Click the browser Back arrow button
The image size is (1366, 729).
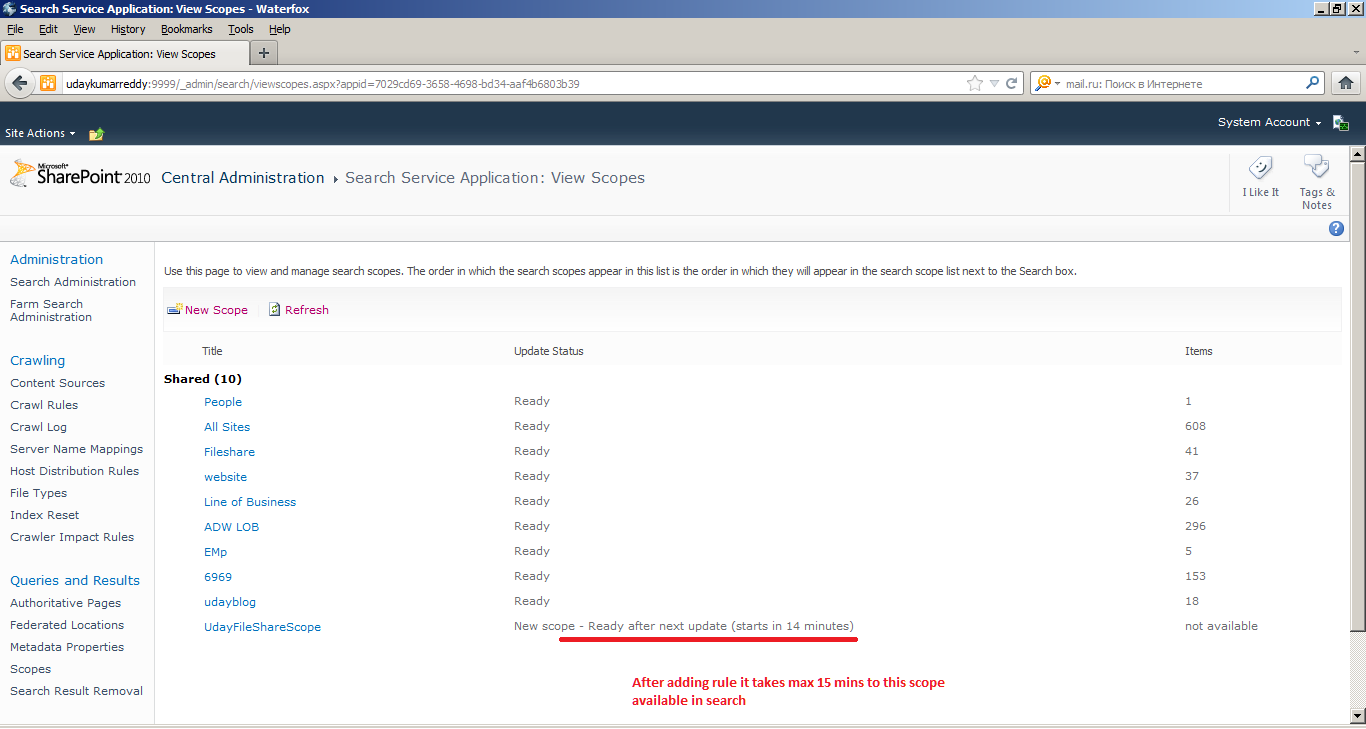[x=19, y=84]
